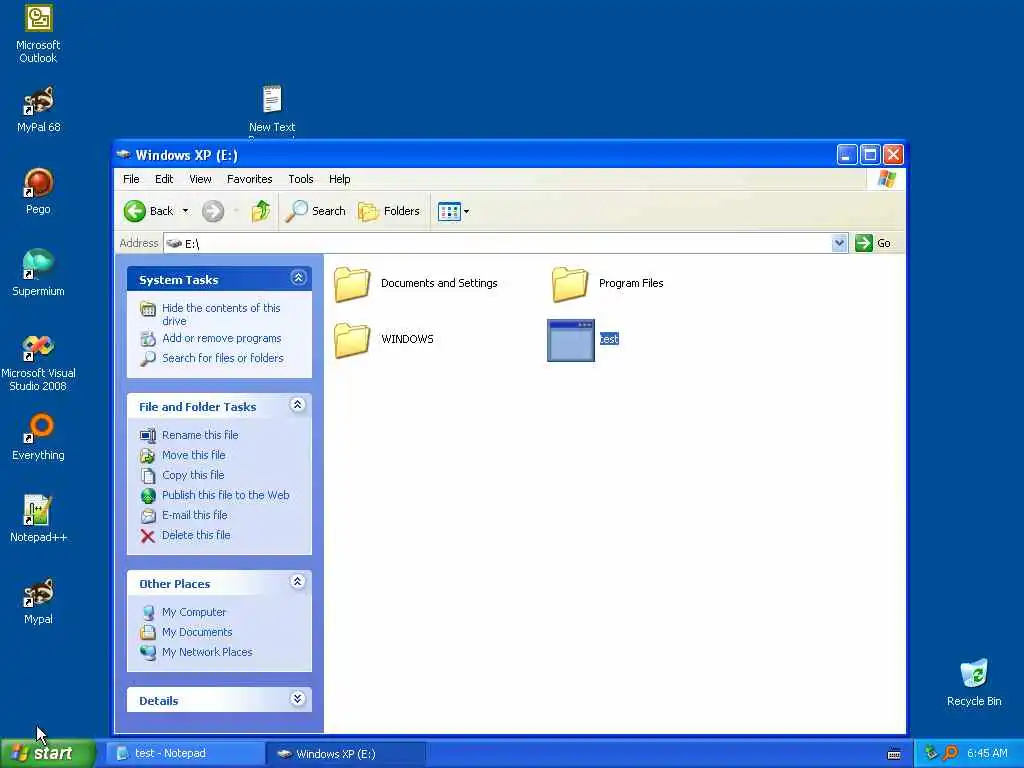This screenshot has height=768, width=1024.
Task: Click Publish this file to the Web
Action: point(225,495)
